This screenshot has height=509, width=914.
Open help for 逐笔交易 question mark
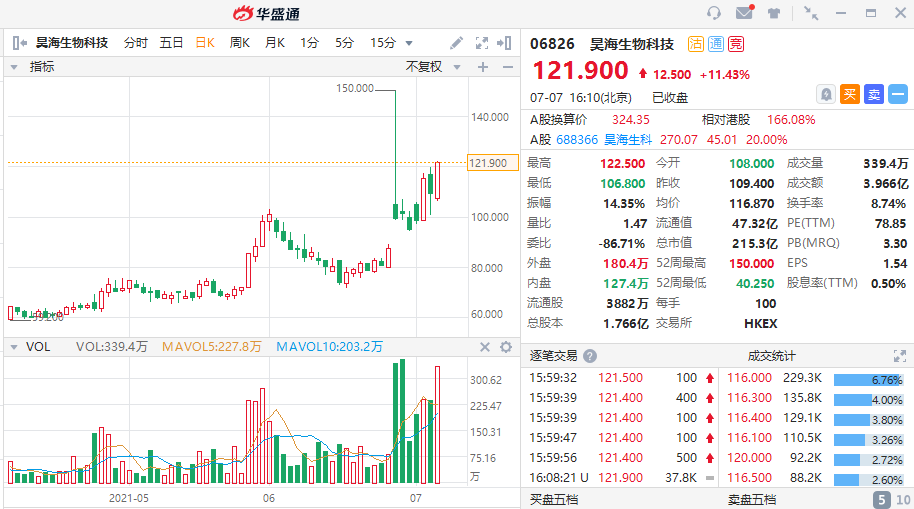pyautogui.click(x=590, y=356)
